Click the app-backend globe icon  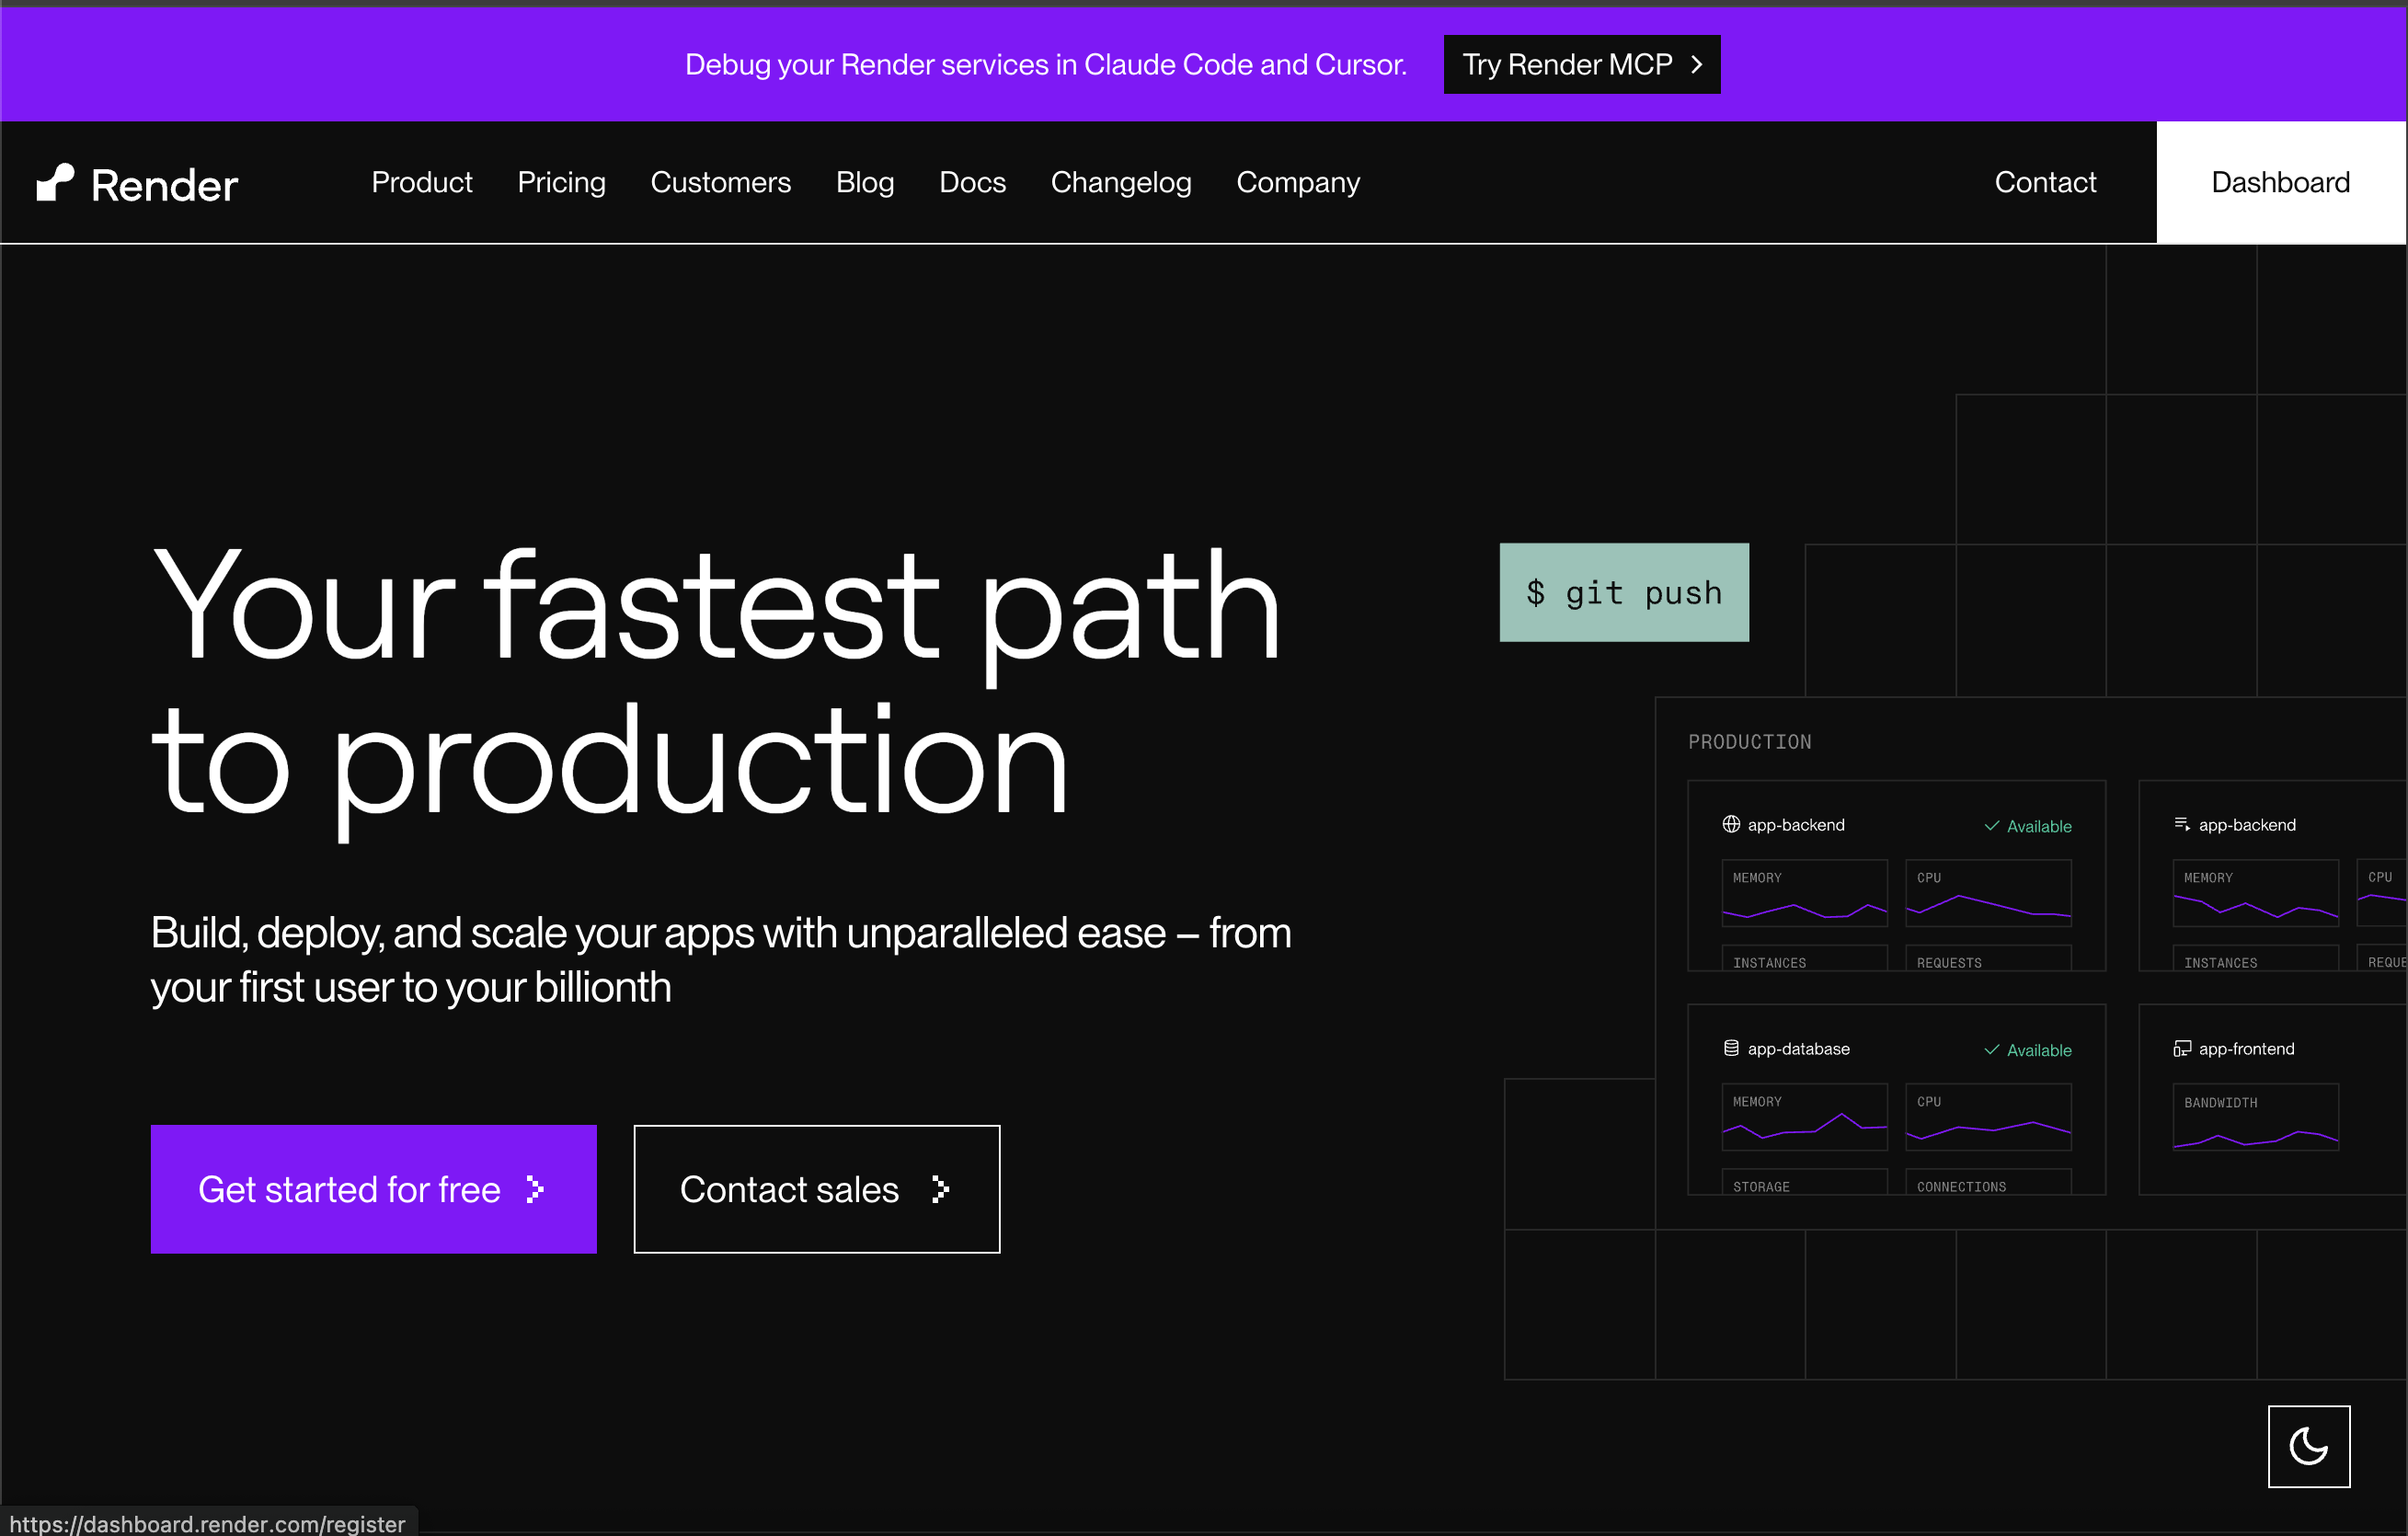tap(1731, 824)
